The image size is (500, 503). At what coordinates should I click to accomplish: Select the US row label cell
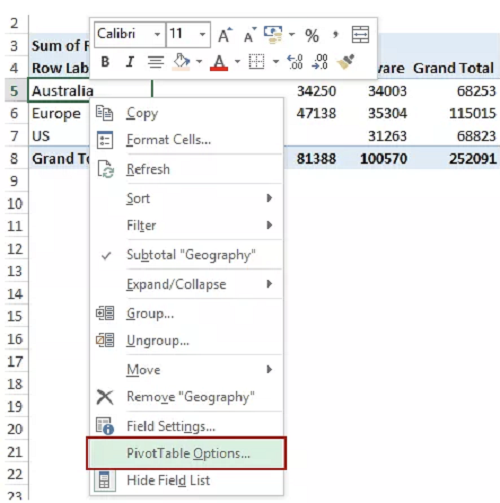(x=41, y=136)
